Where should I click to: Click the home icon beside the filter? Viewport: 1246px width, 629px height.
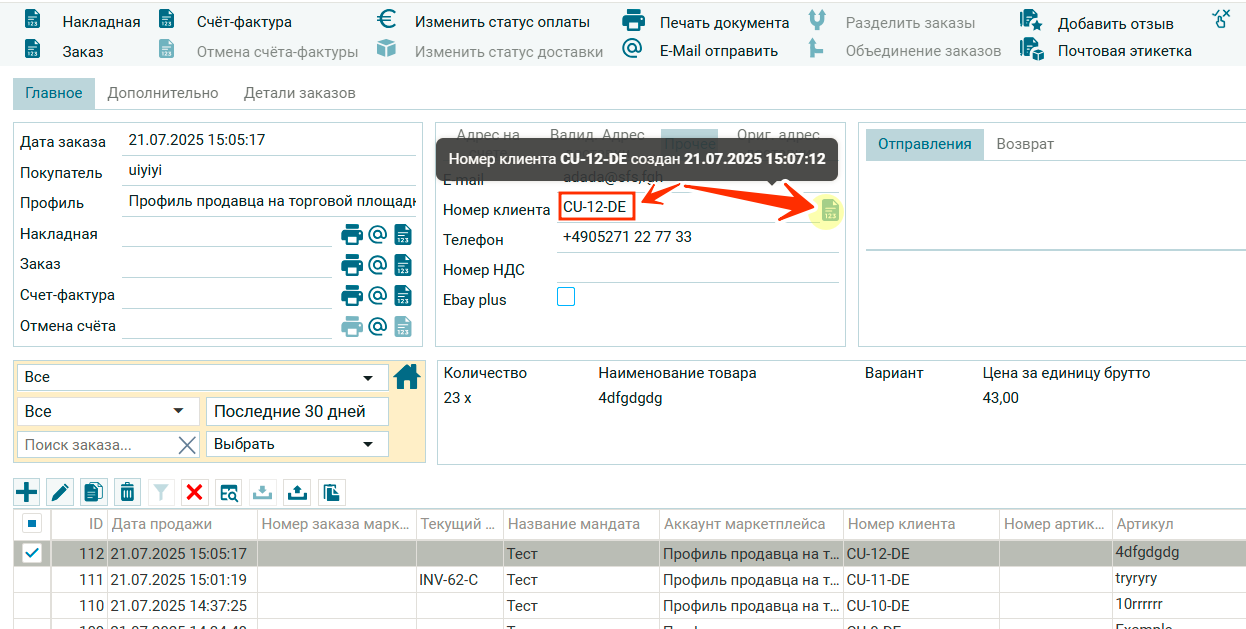click(x=406, y=376)
